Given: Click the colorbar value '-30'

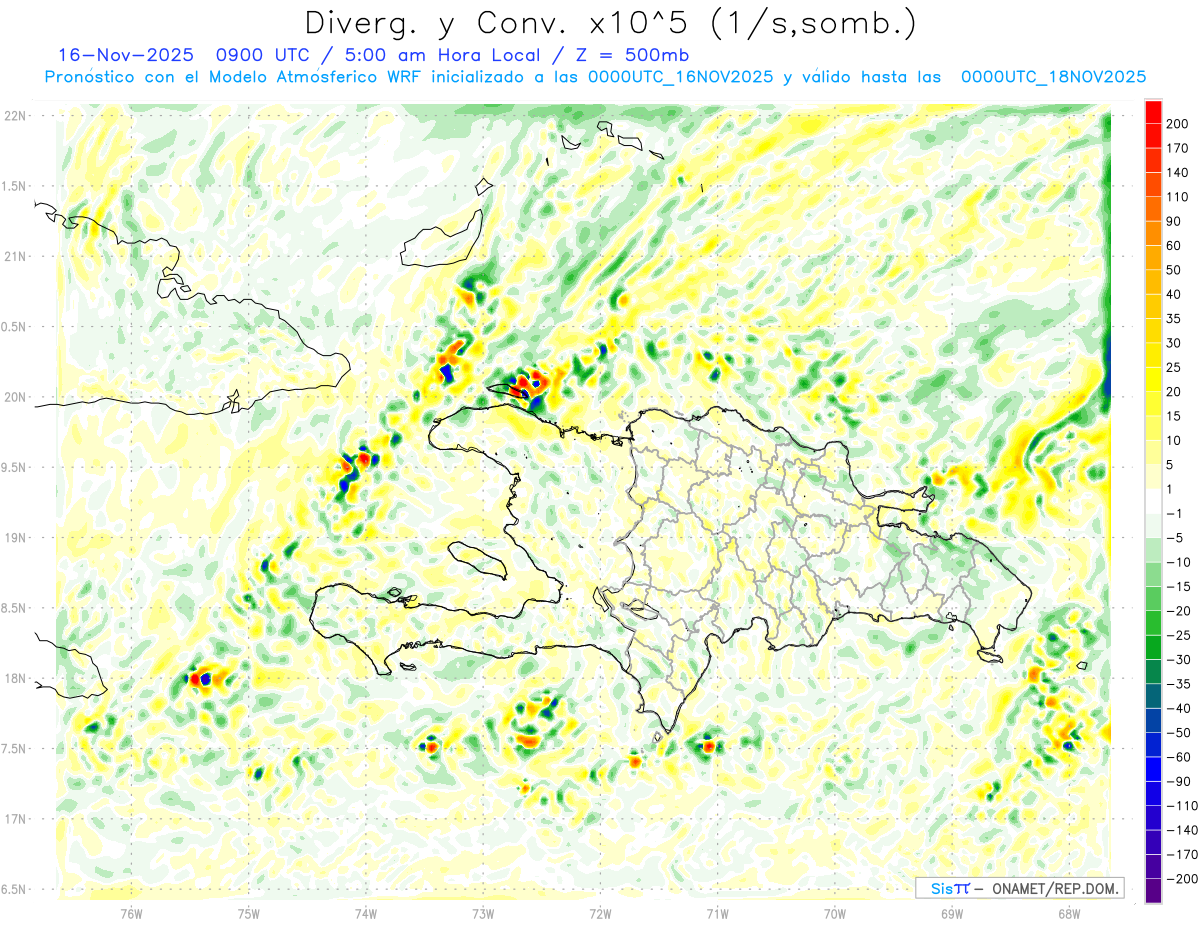Looking at the screenshot, I should [1181, 660].
